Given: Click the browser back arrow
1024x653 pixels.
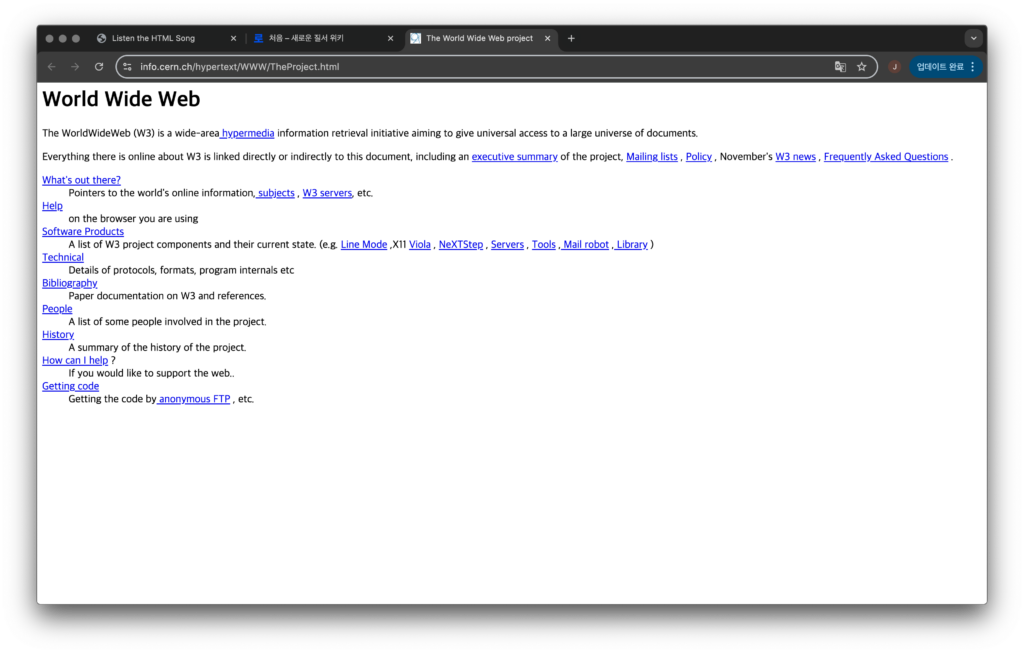Looking at the screenshot, I should (51, 67).
